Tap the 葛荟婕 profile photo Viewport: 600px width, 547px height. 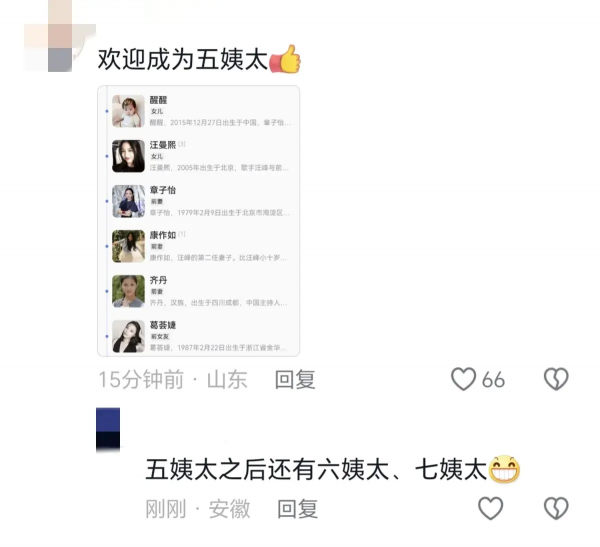pos(128,336)
